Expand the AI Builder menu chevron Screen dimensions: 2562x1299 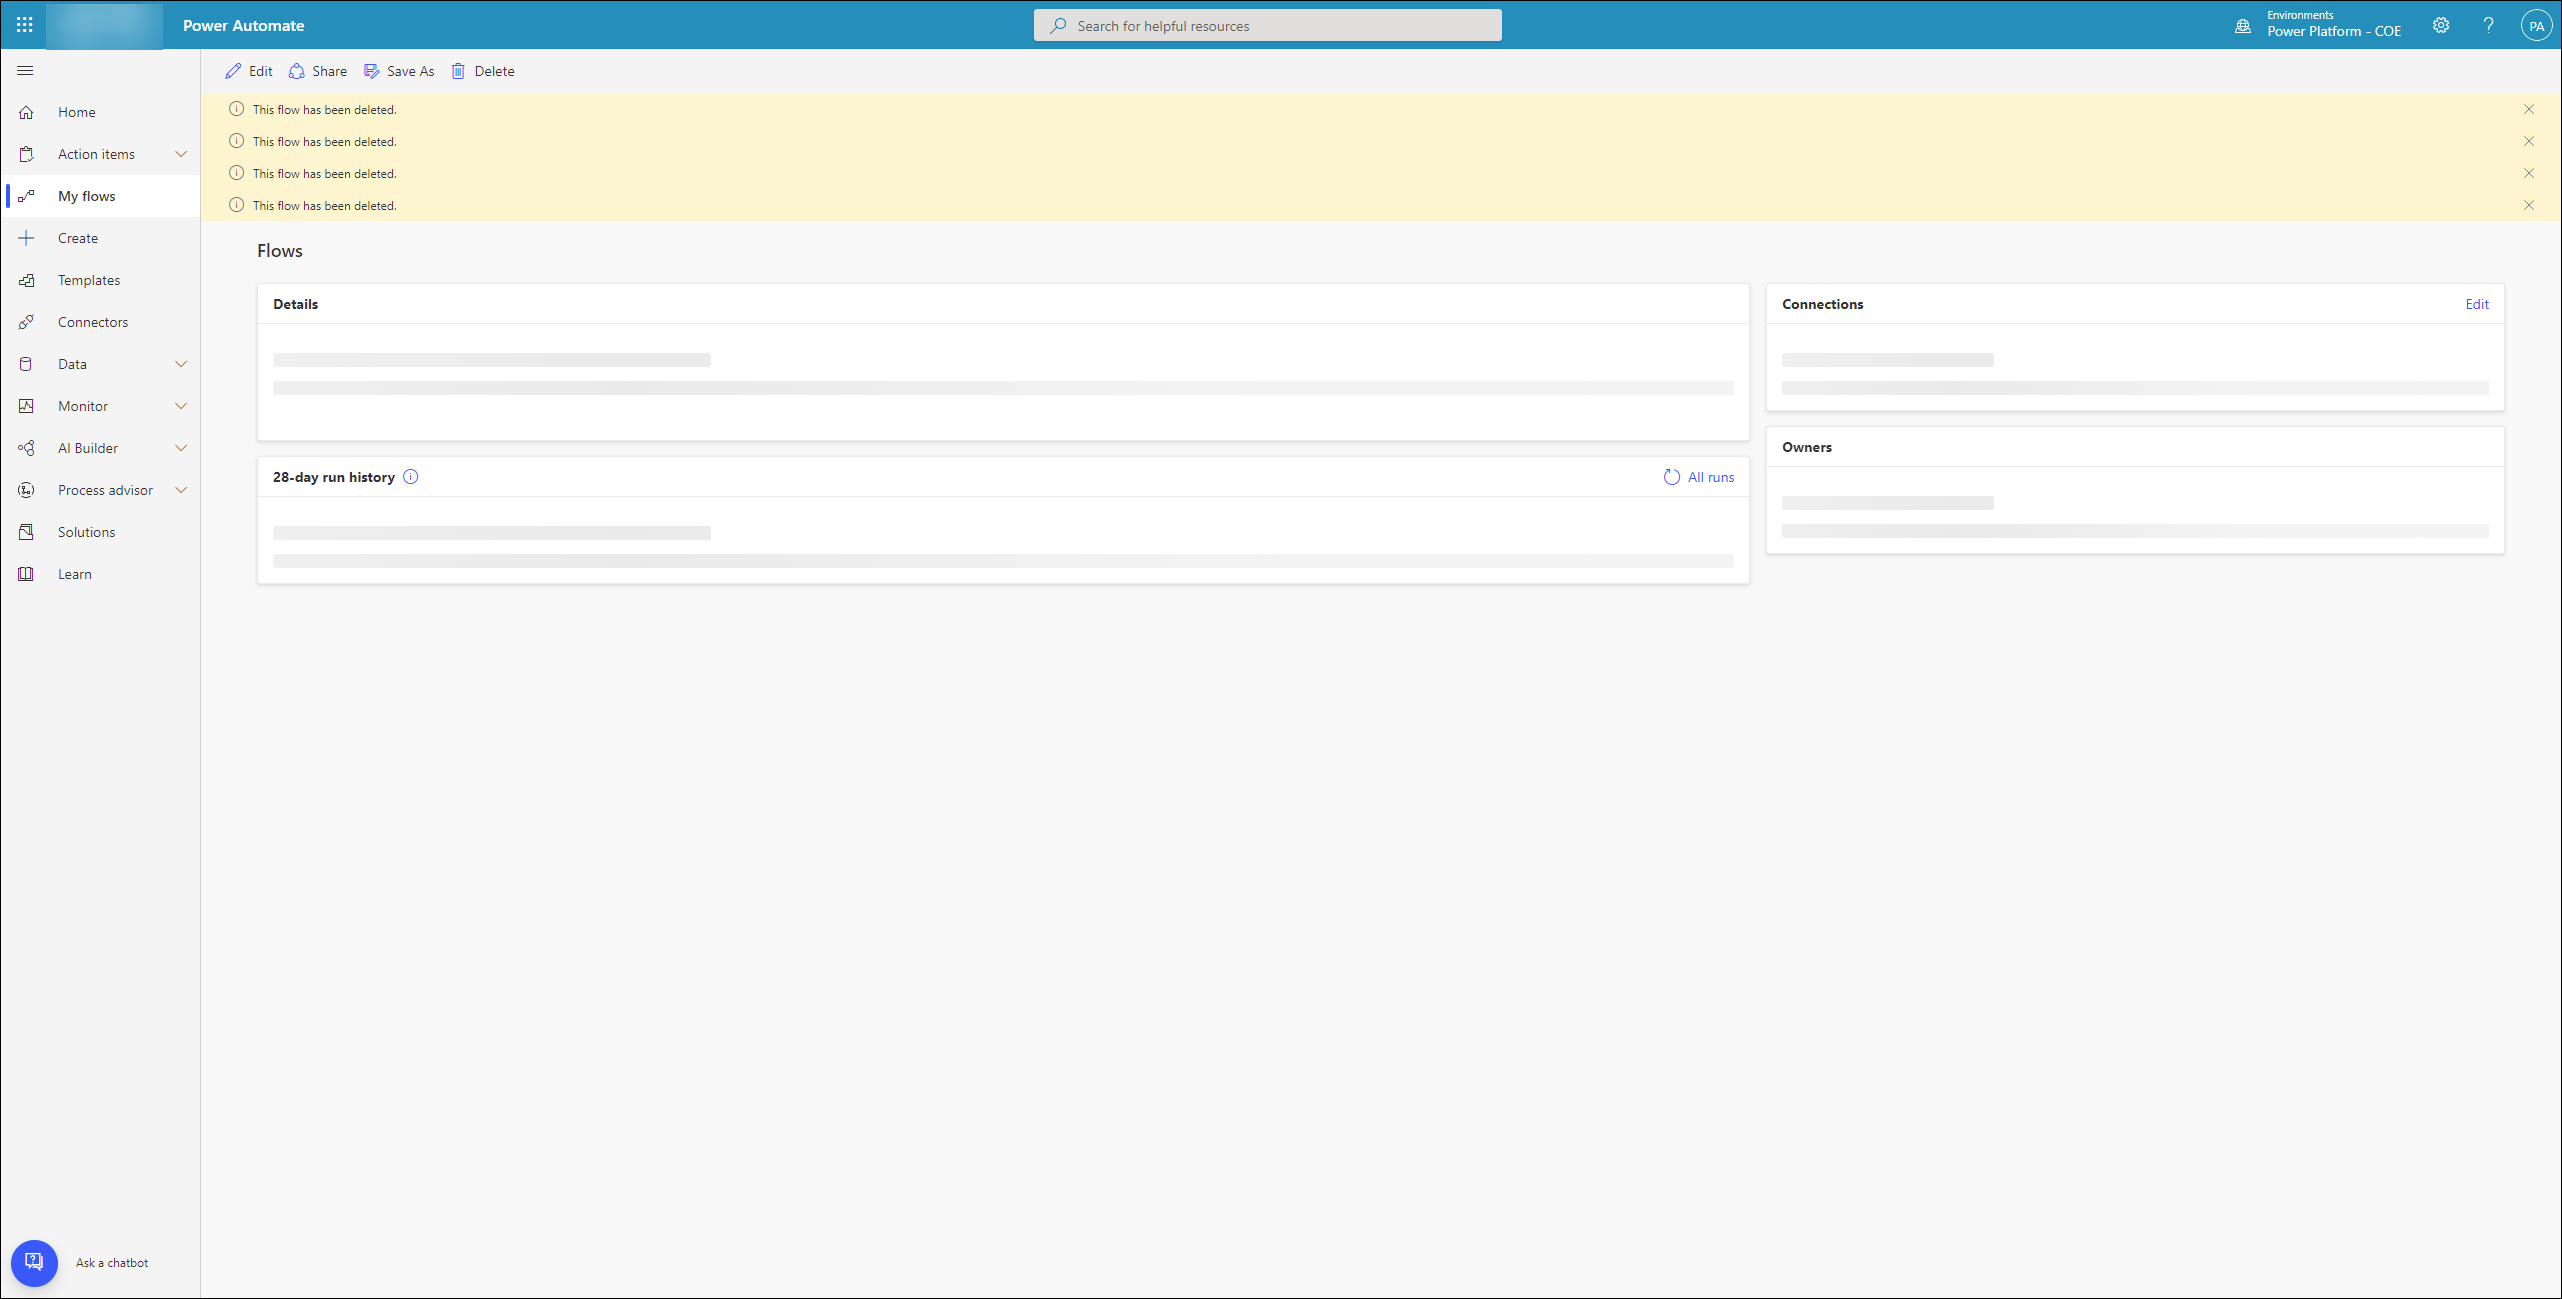[181, 448]
